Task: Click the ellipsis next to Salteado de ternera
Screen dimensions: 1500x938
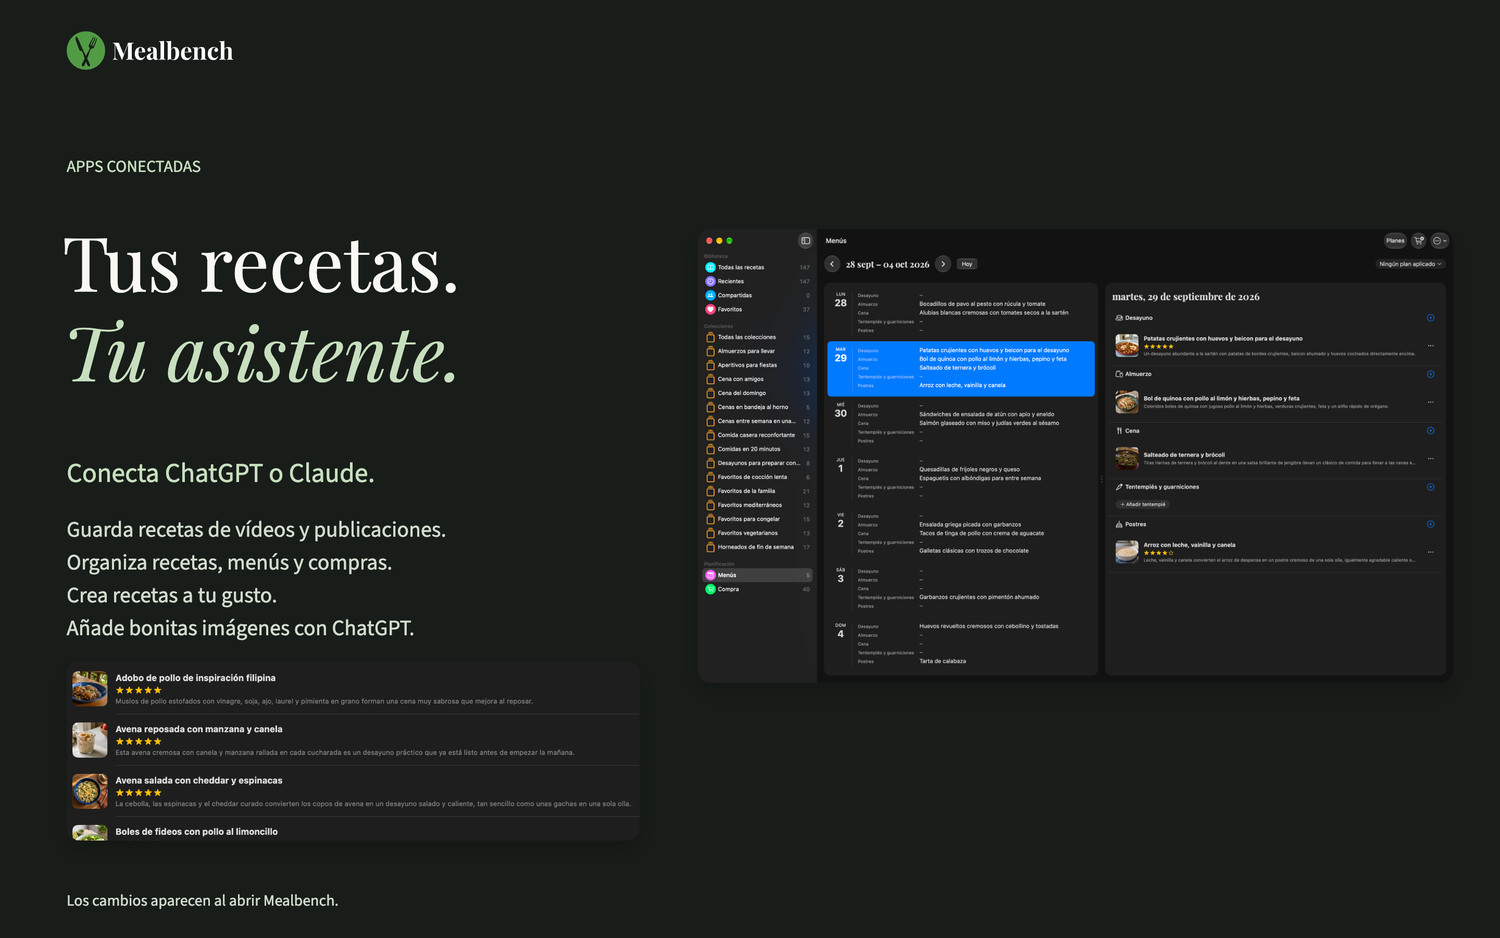Action: [1431, 459]
